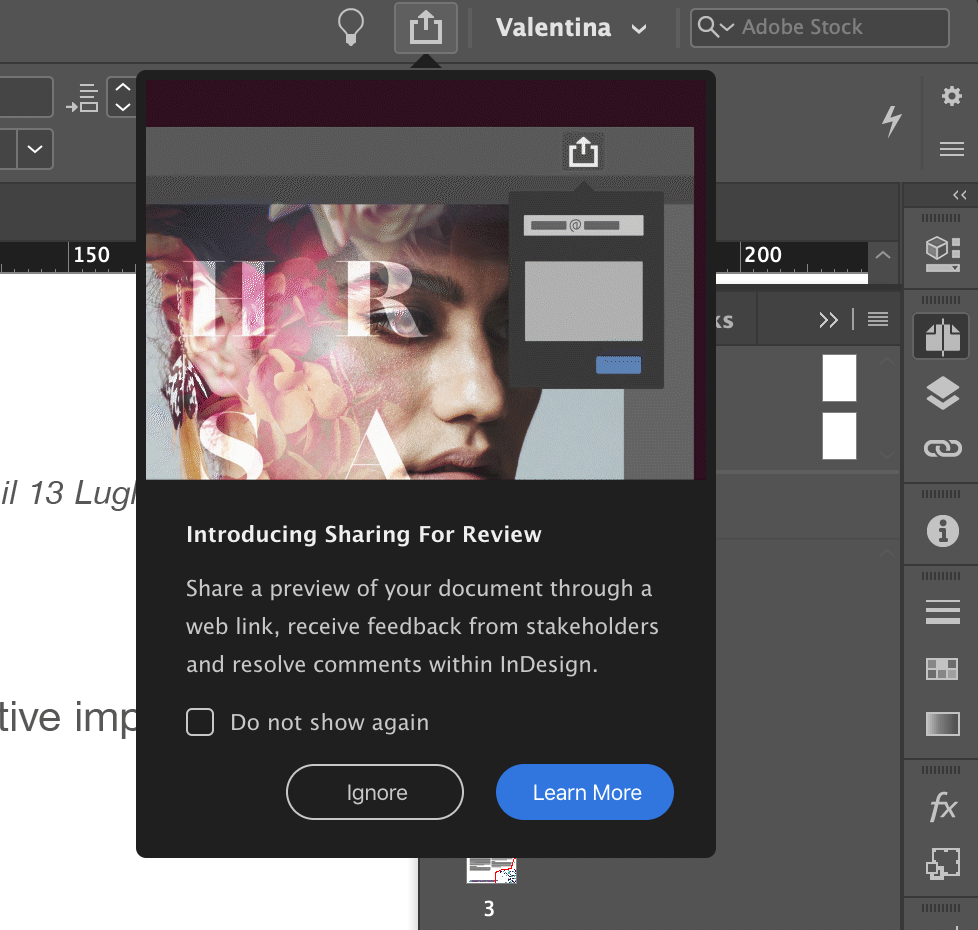Viewport: 978px width, 930px height.
Task: Click the Ignore button
Action: pos(375,792)
